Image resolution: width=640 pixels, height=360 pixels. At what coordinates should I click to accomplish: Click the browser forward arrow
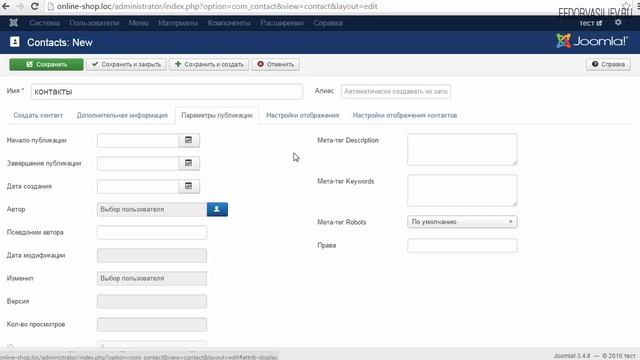[20, 6]
